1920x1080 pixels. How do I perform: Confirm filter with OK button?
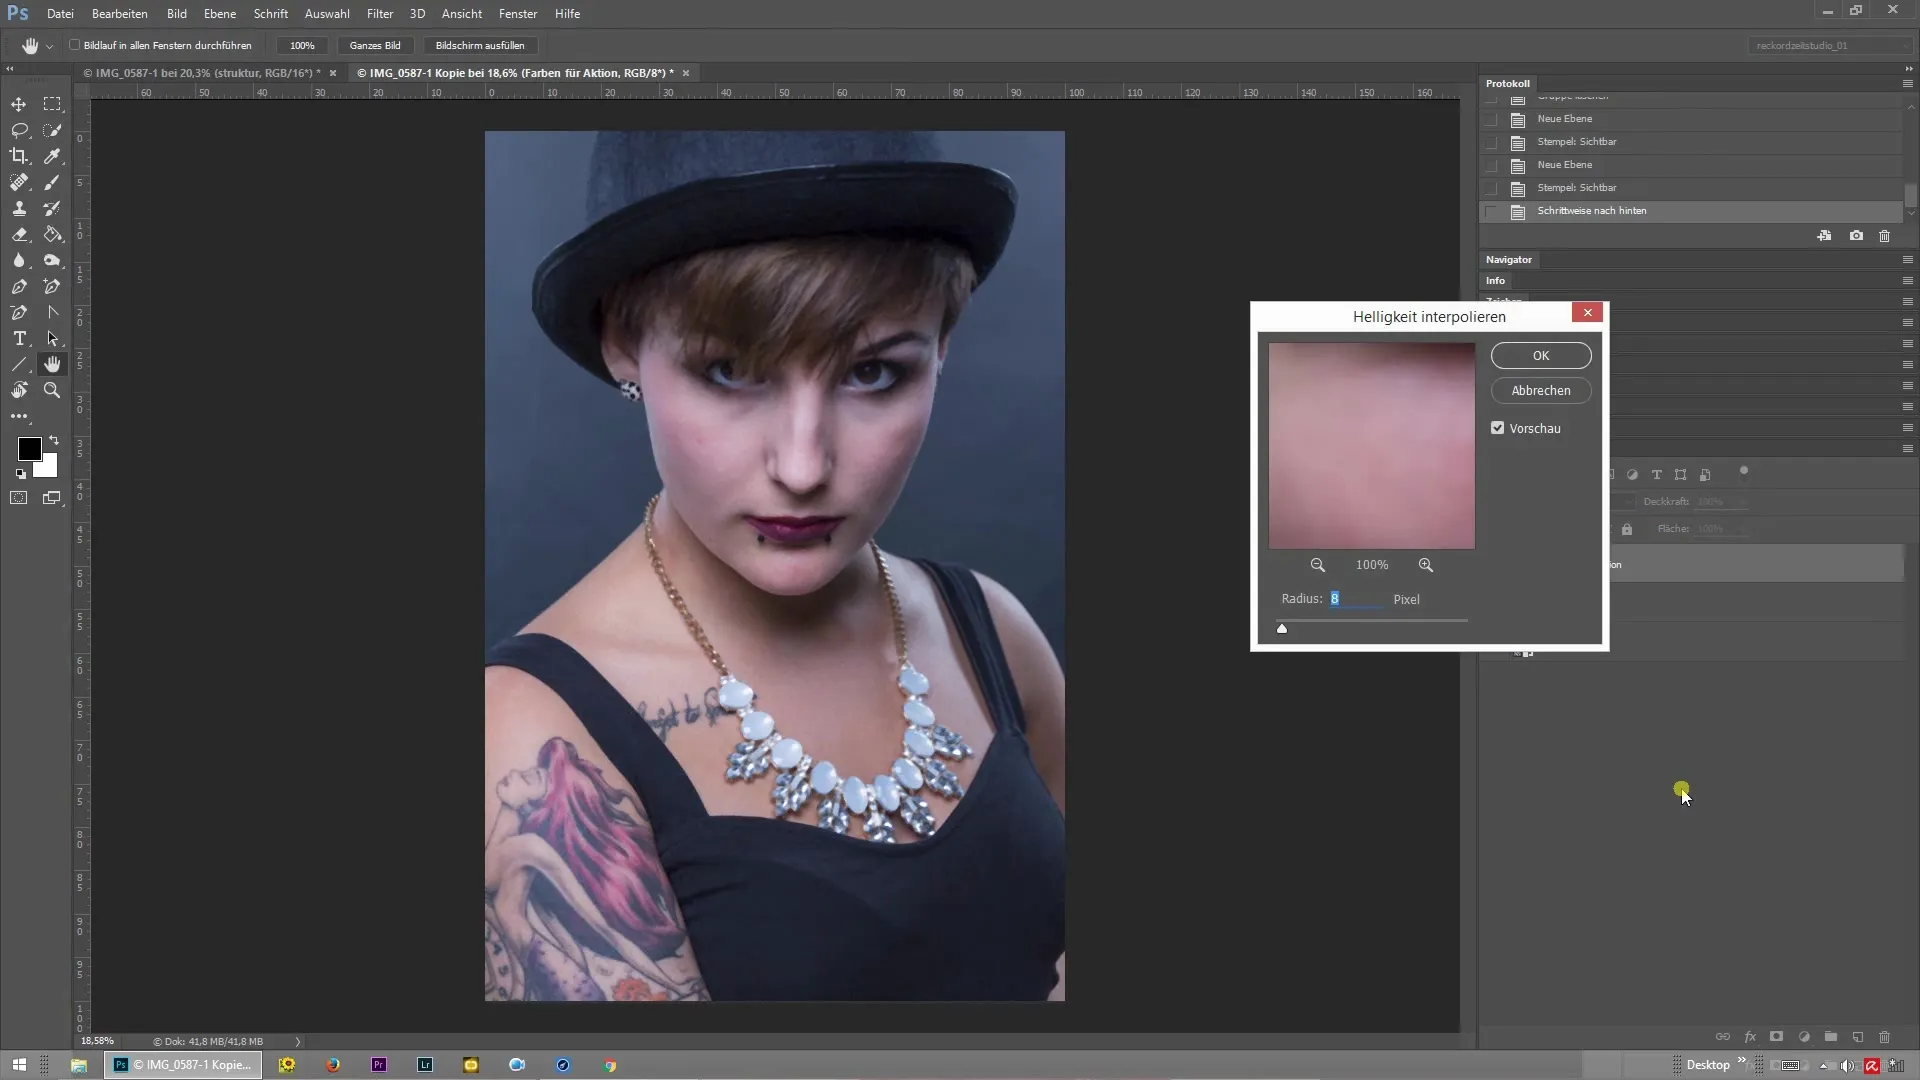(x=1541, y=355)
